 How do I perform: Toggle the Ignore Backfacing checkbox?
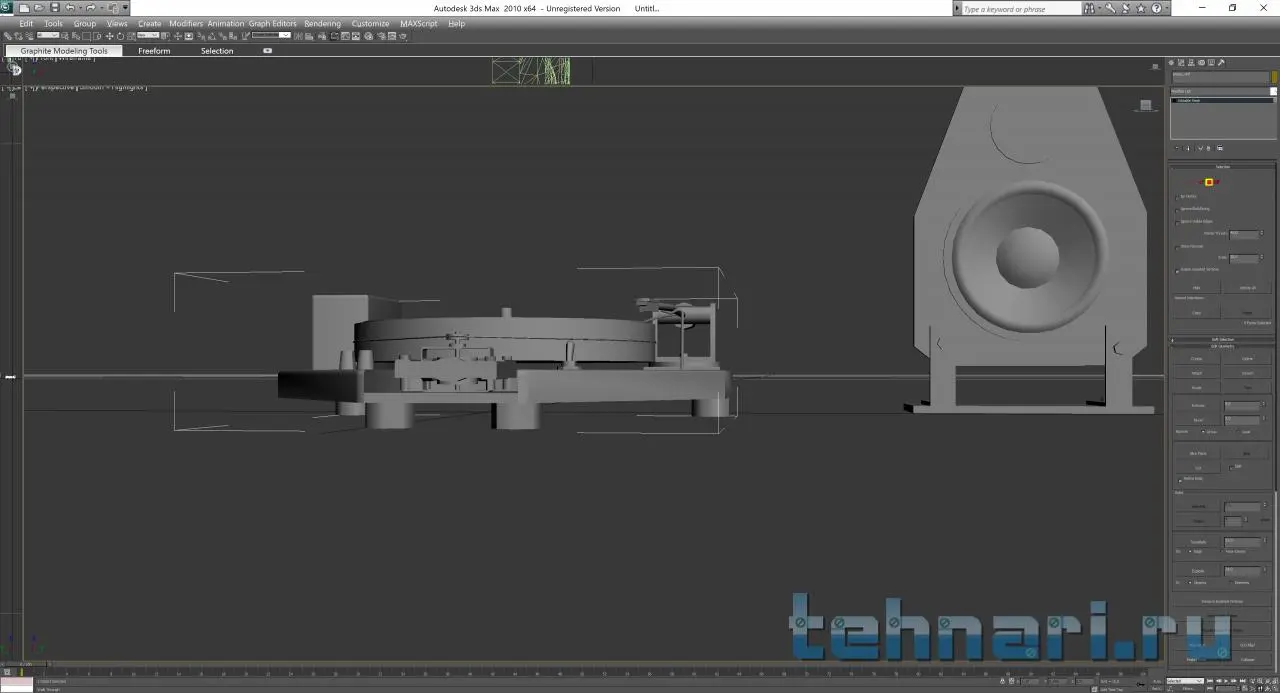[x=1177, y=209]
